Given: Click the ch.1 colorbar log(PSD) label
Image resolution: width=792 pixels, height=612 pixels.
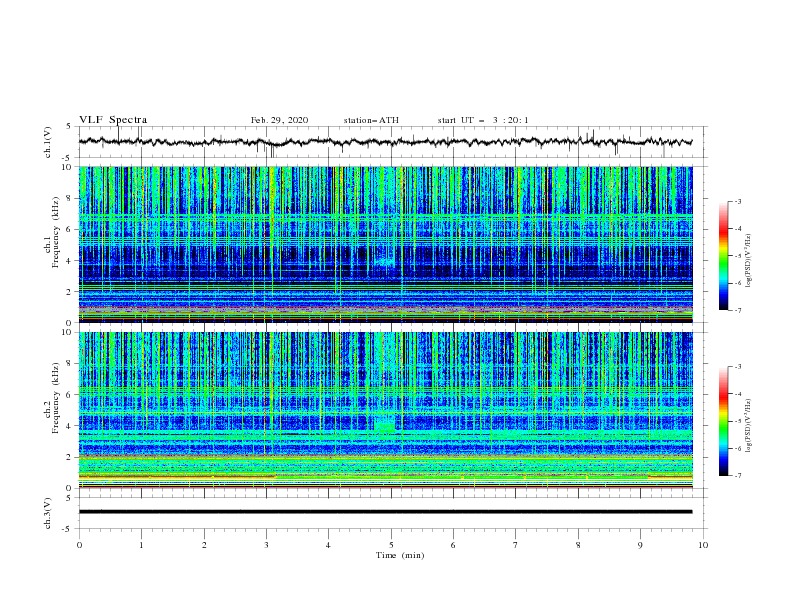Looking at the screenshot, I should pos(748,261).
